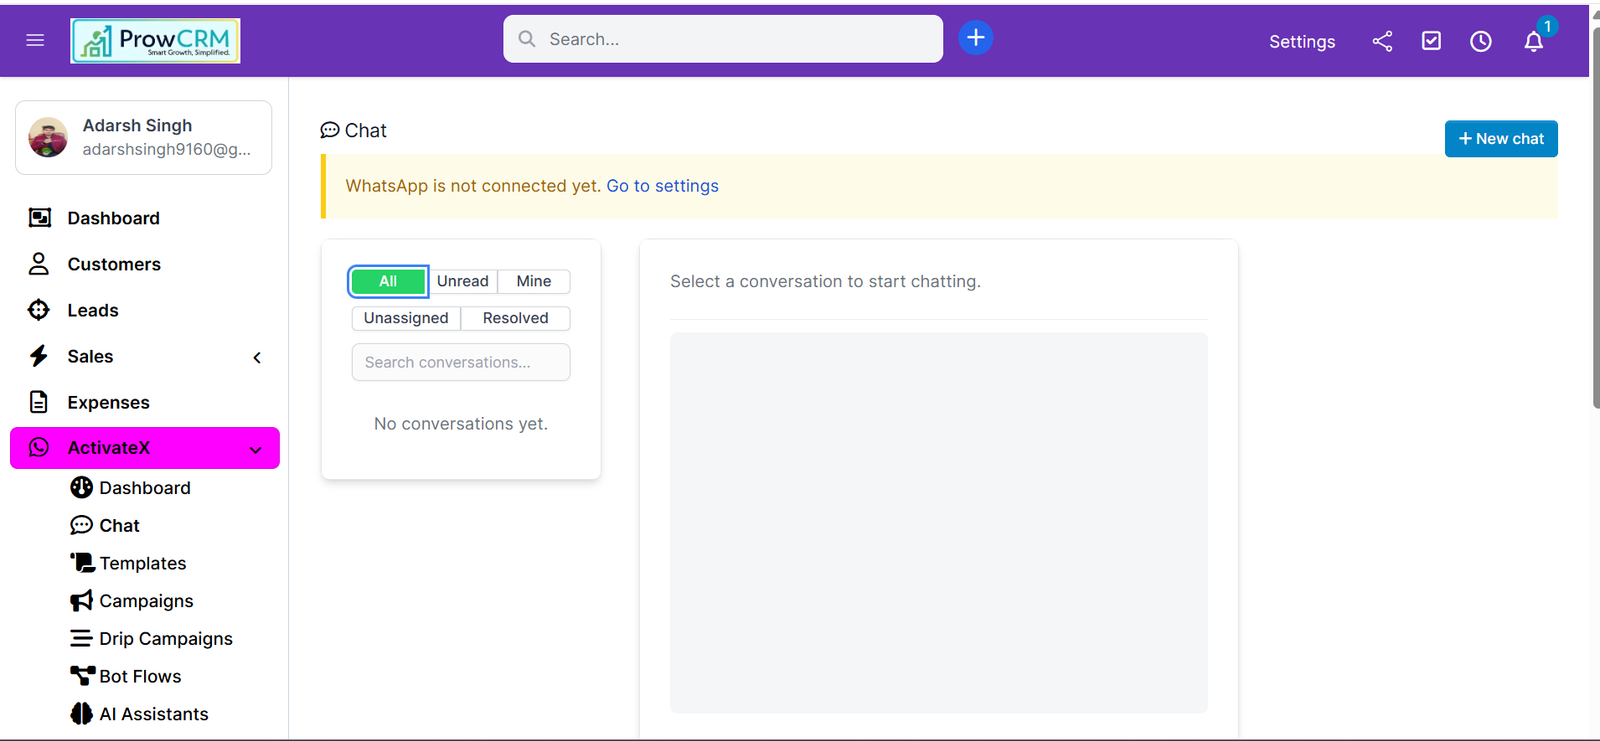Image resolution: width=1600 pixels, height=741 pixels.
Task: Collapse the ActivateX submenu chevron
Action: pyautogui.click(x=256, y=450)
